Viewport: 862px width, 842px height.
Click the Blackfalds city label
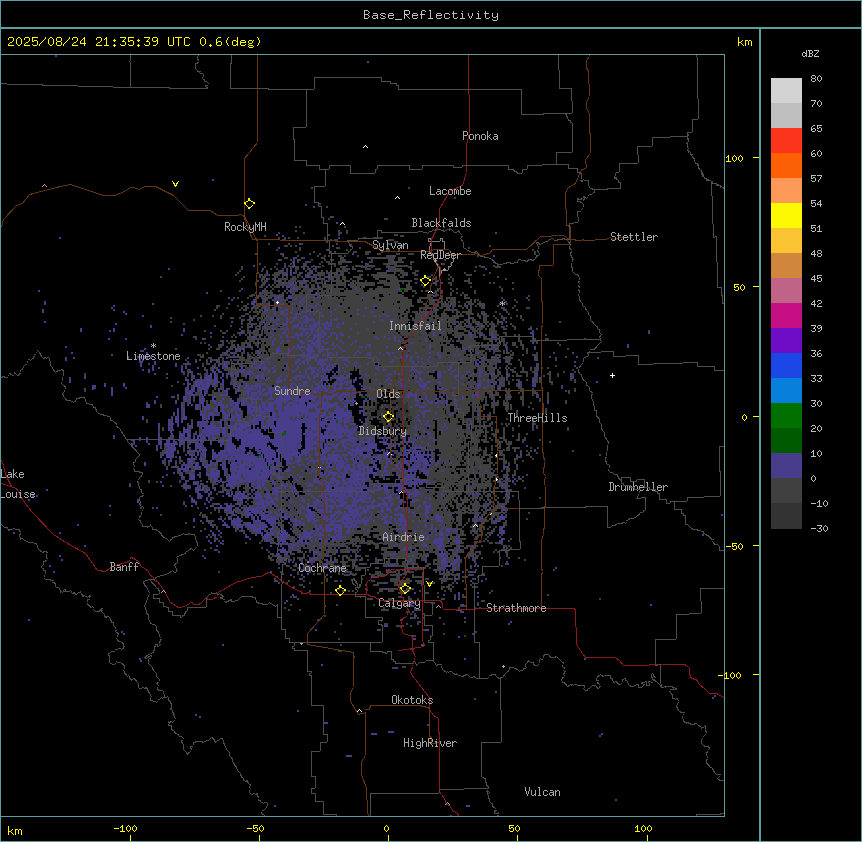[x=441, y=223]
